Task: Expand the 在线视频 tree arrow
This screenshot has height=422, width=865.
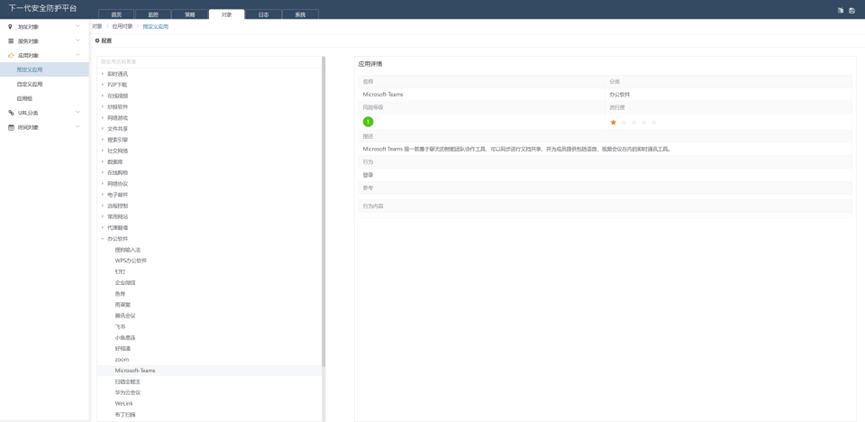Action: click(103, 95)
